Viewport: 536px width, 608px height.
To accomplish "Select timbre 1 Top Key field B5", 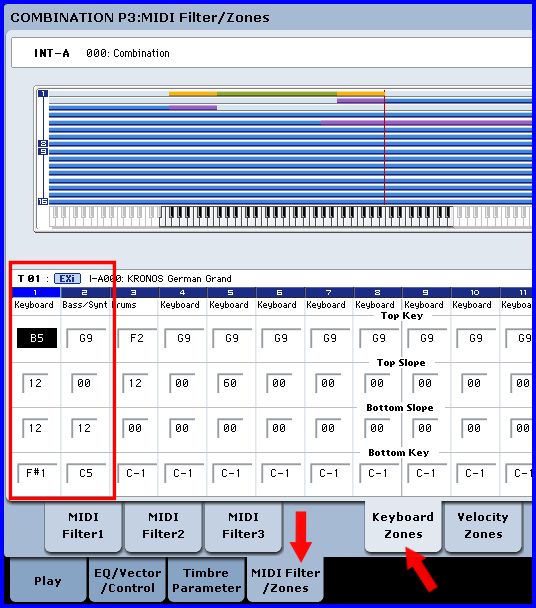I will tap(37, 338).
